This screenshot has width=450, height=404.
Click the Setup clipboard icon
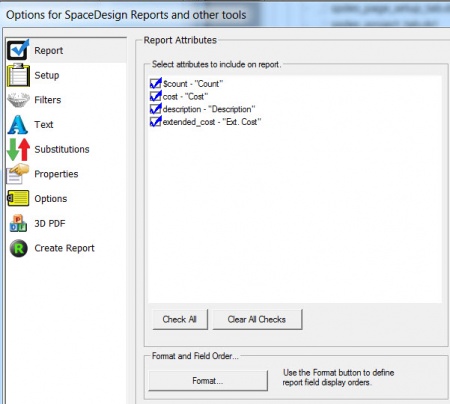click(18, 75)
